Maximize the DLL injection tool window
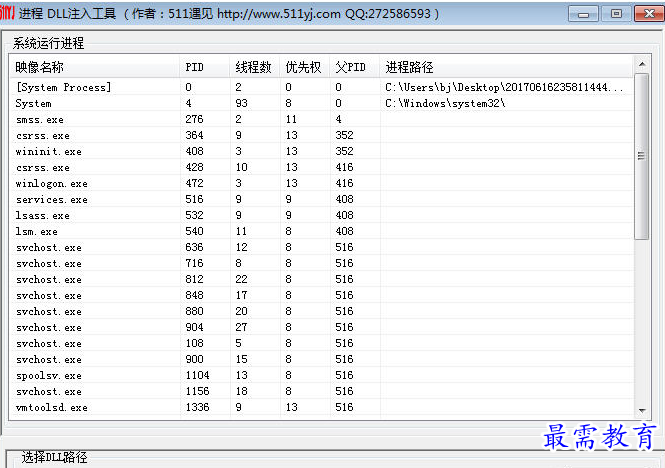Viewport: 665px width, 468px height. 615,13
